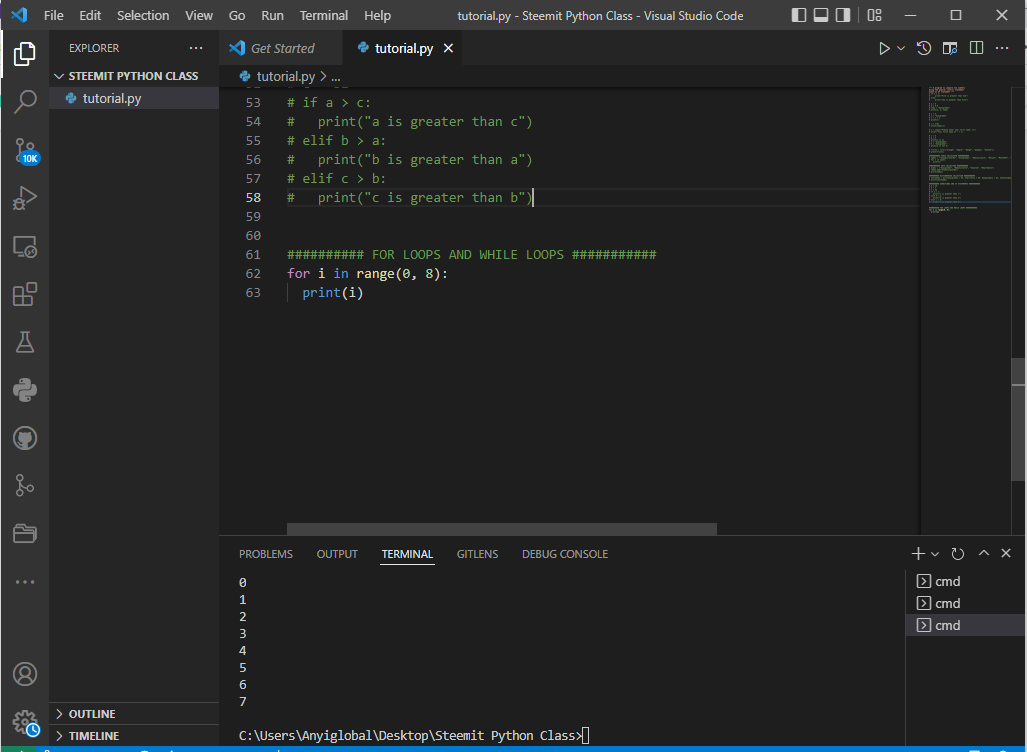Toggle the bottom panel layout button
The image size is (1027, 752).
pos(821,16)
